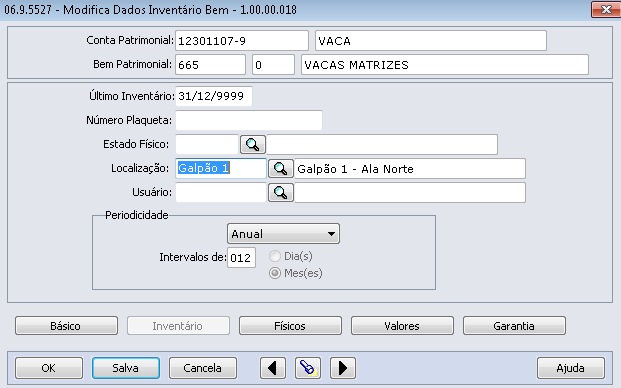
Task: Click the Estado Físico description field
Action: (x=382, y=145)
